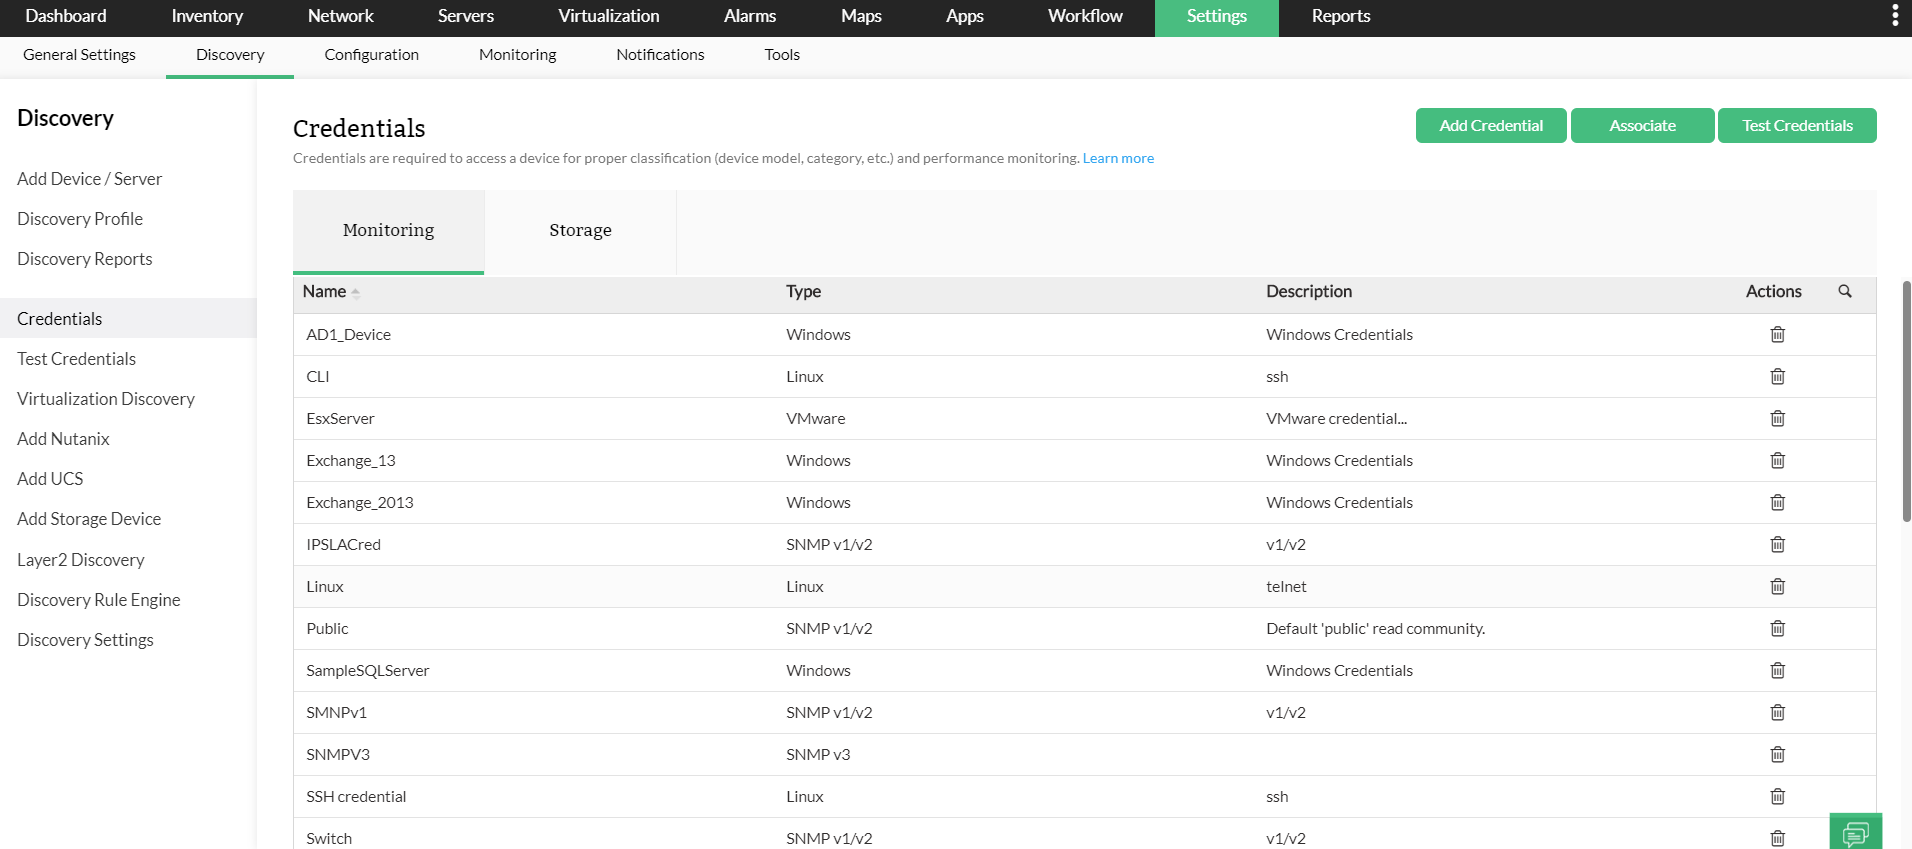Click the Associate button
This screenshot has height=849, width=1912.
pos(1642,126)
